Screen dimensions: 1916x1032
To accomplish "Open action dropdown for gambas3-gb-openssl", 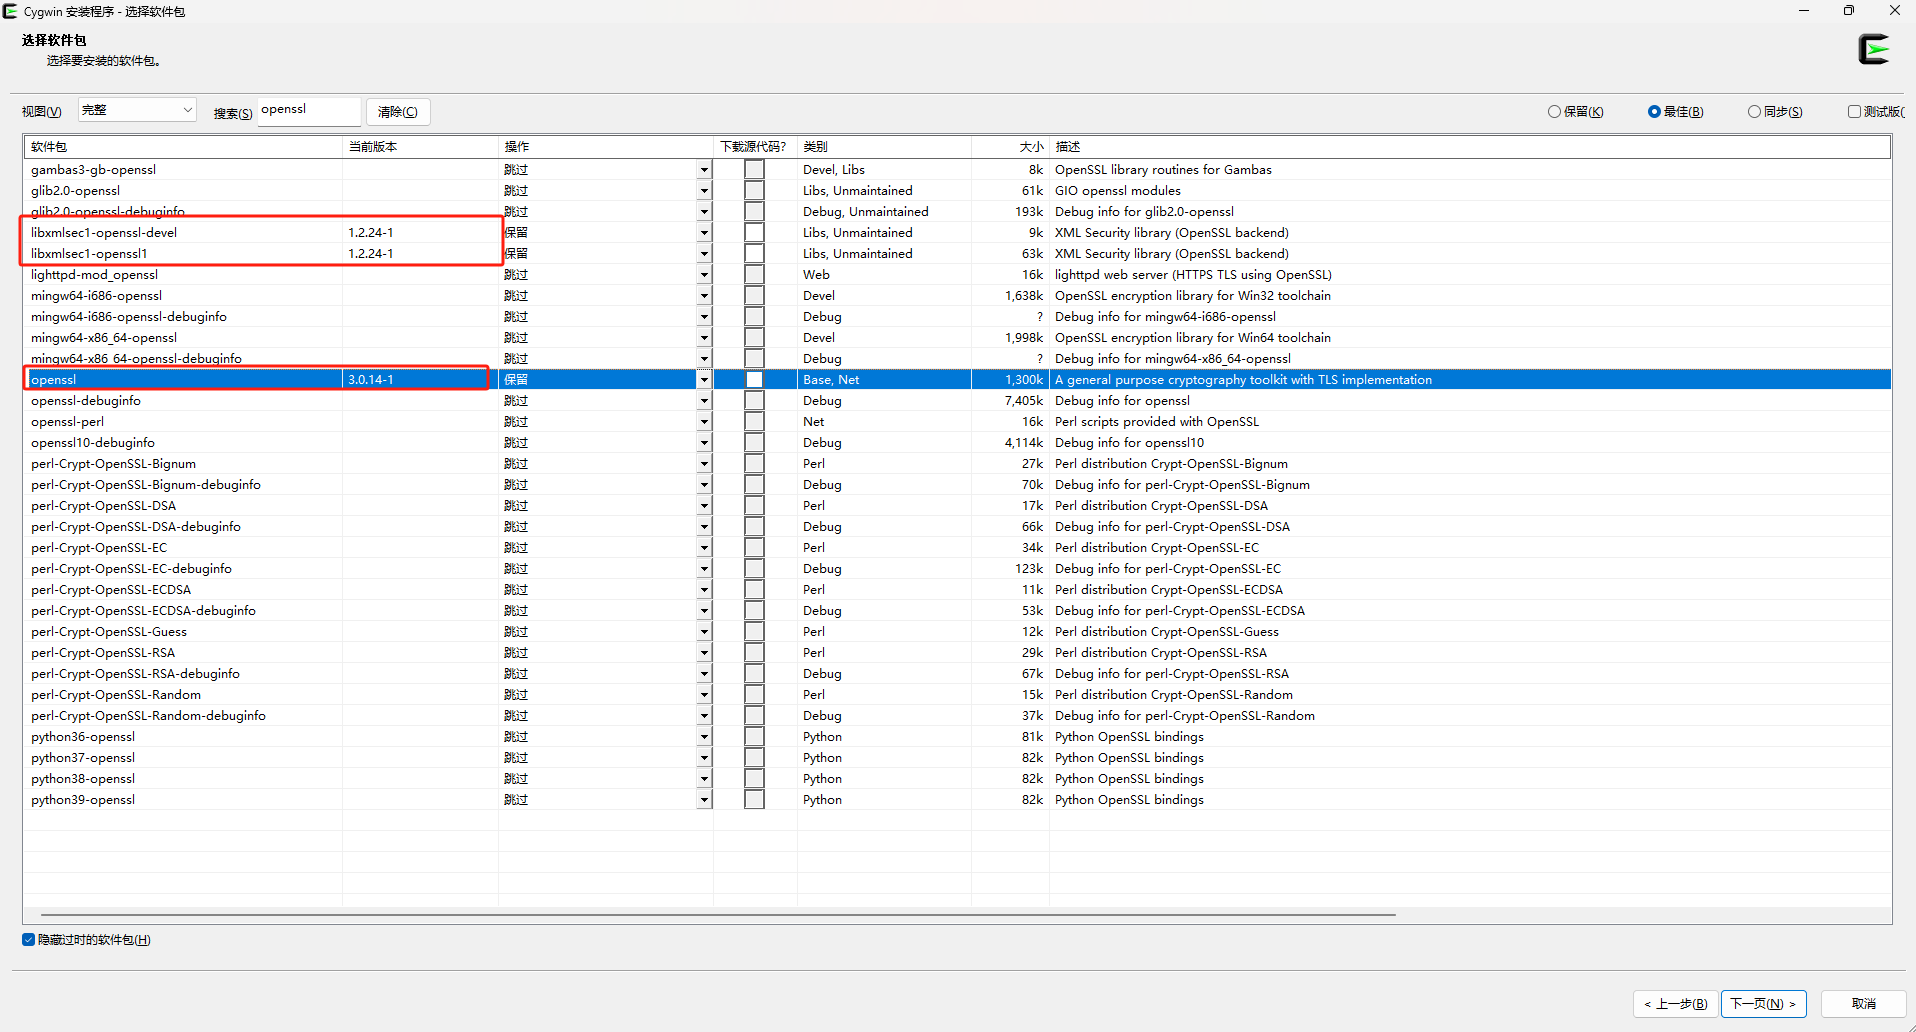I will click(x=704, y=170).
